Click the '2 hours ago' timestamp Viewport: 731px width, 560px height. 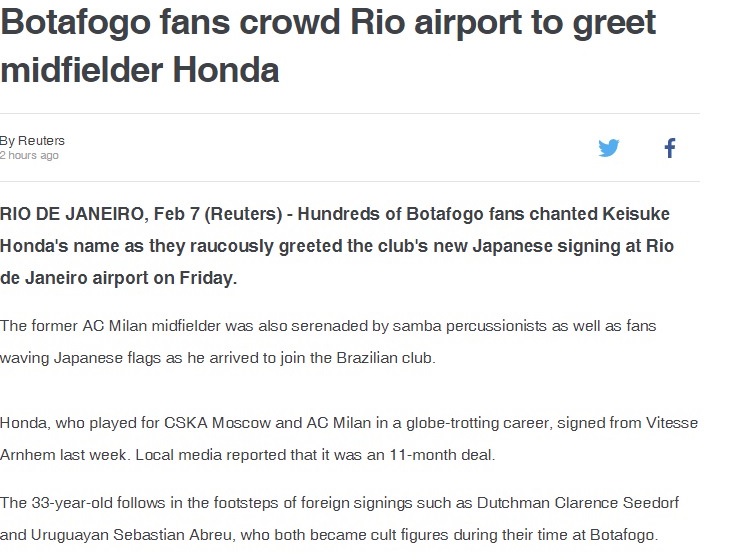click(x=29, y=155)
